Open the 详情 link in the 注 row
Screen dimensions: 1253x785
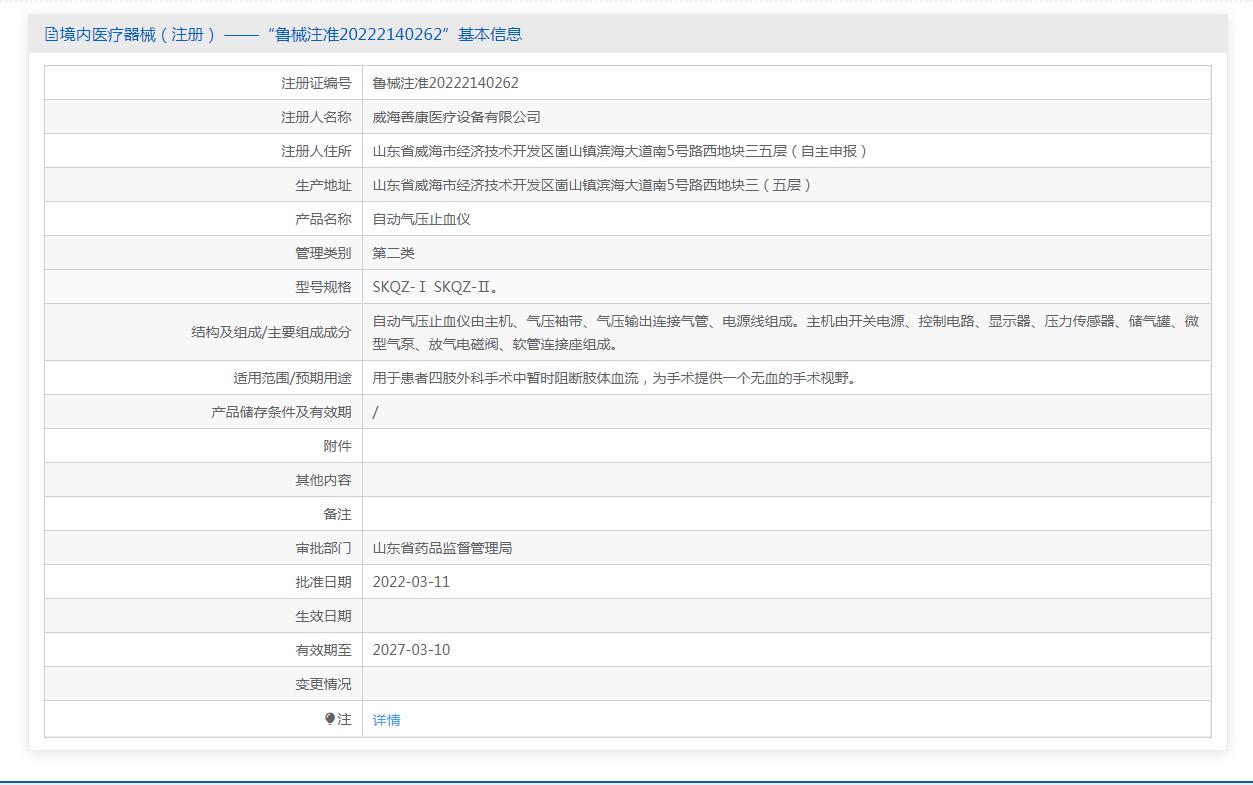coord(386,720)
